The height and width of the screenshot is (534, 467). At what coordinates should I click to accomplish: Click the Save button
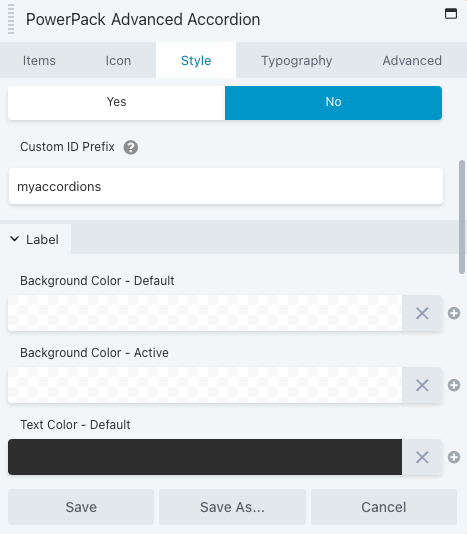81,507
